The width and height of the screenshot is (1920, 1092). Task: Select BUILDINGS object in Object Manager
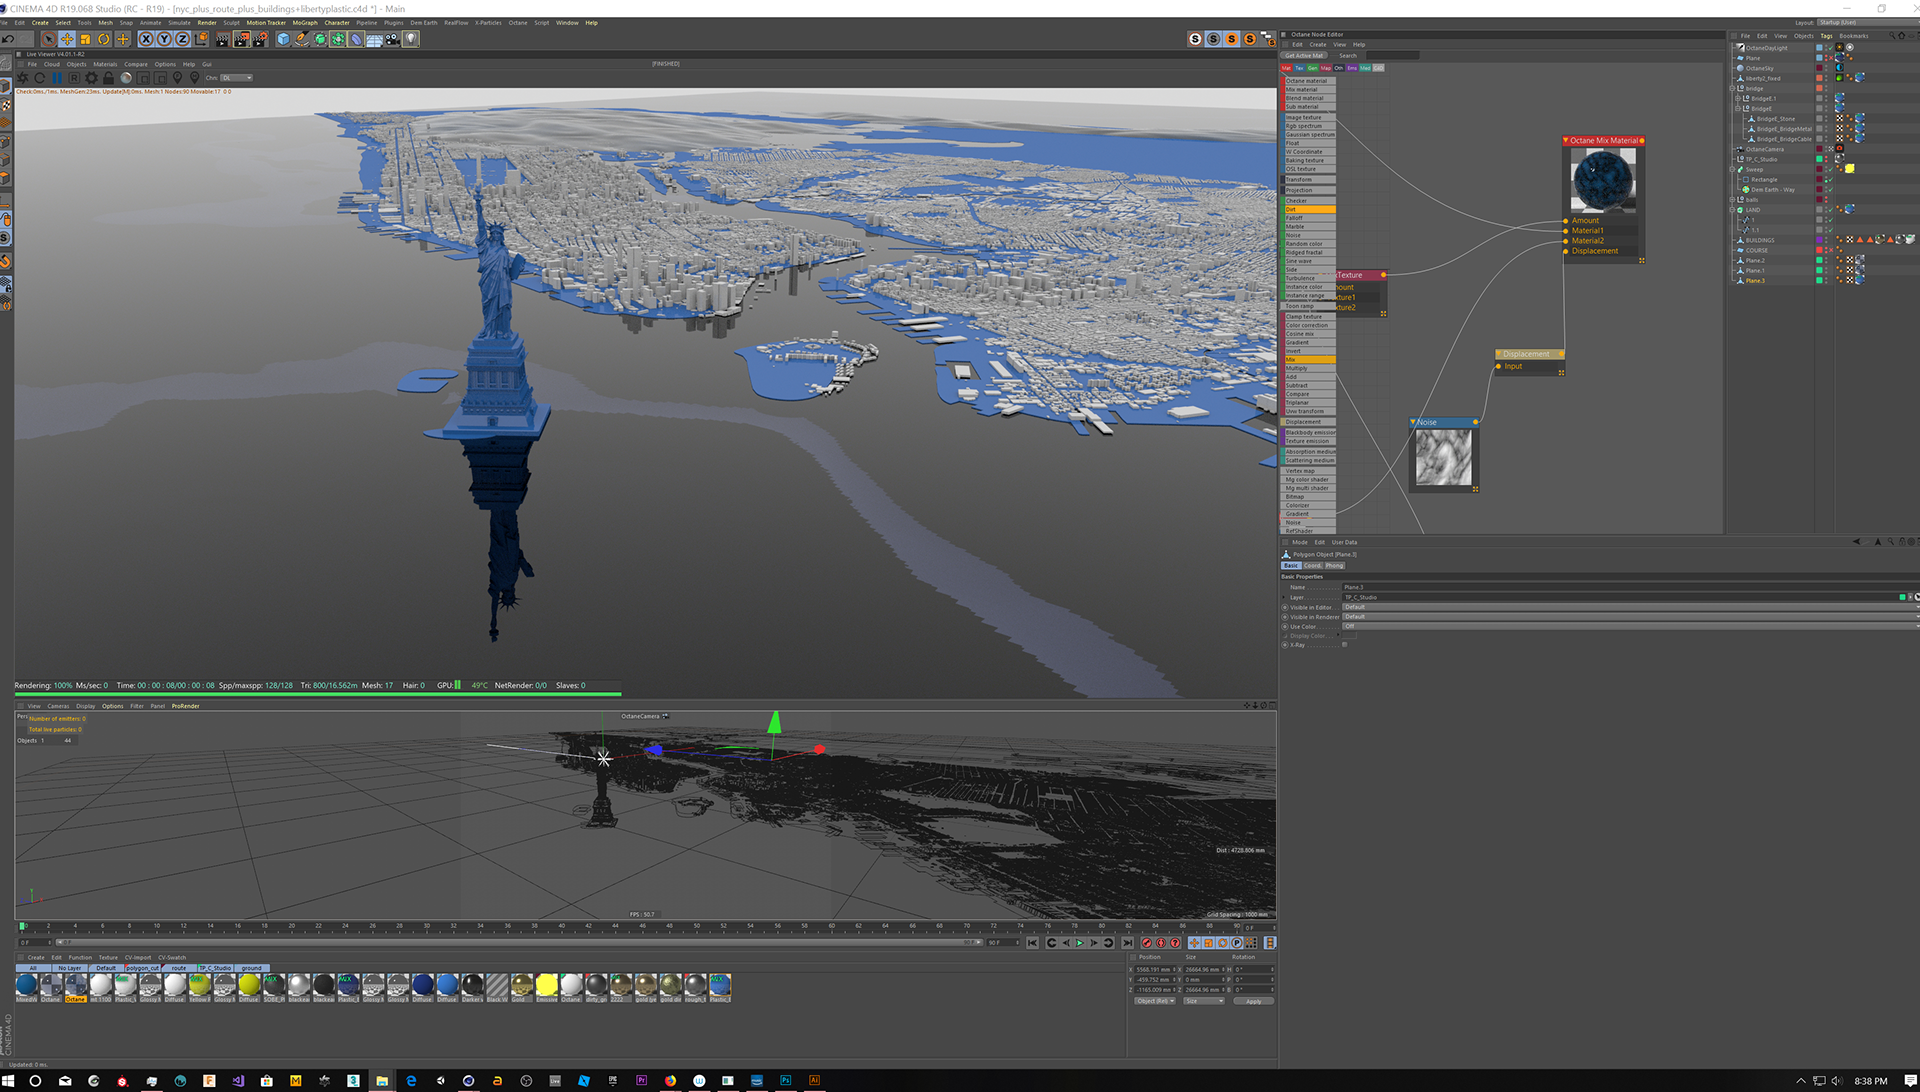(1760, 240)
